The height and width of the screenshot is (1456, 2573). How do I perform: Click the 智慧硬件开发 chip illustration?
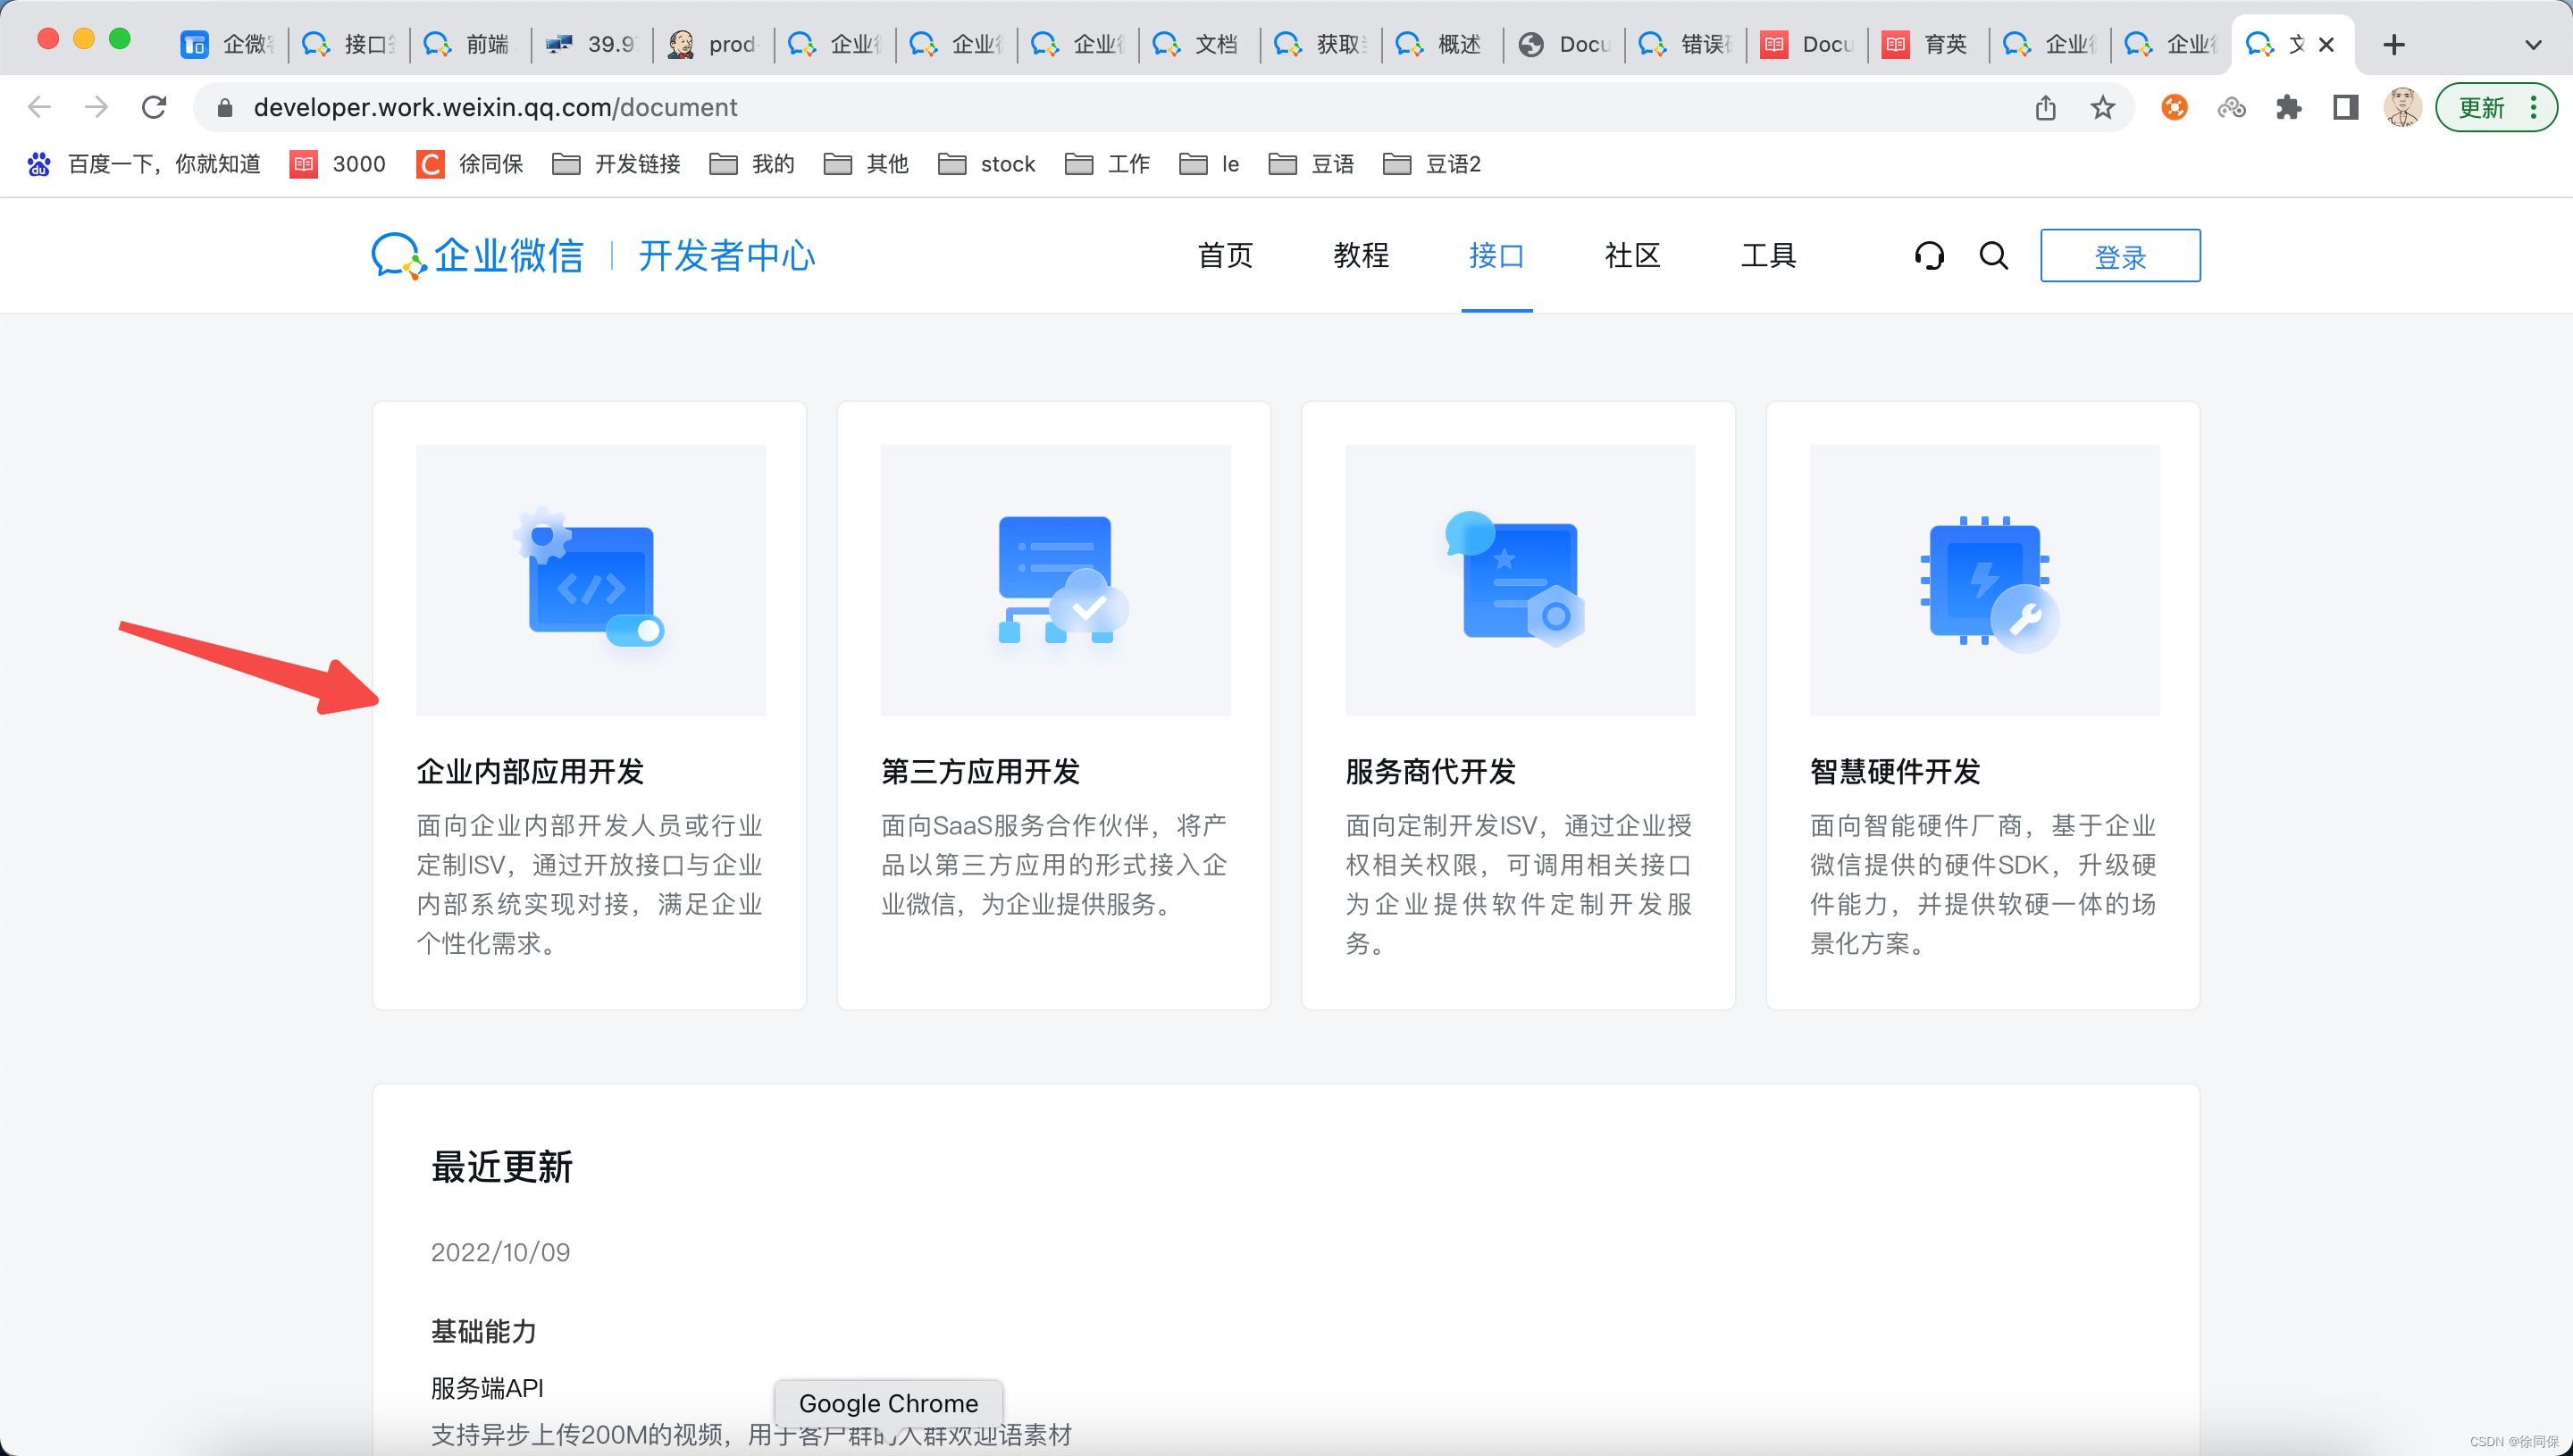click(1985, 580)
